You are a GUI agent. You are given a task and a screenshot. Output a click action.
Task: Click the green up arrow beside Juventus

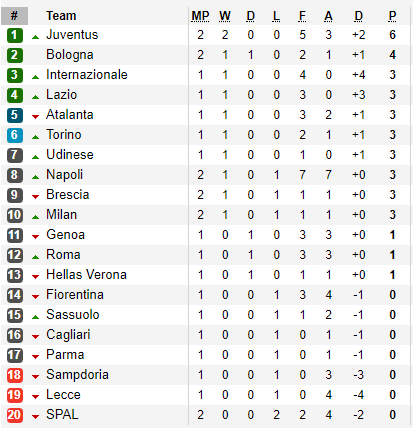point(35,37)
